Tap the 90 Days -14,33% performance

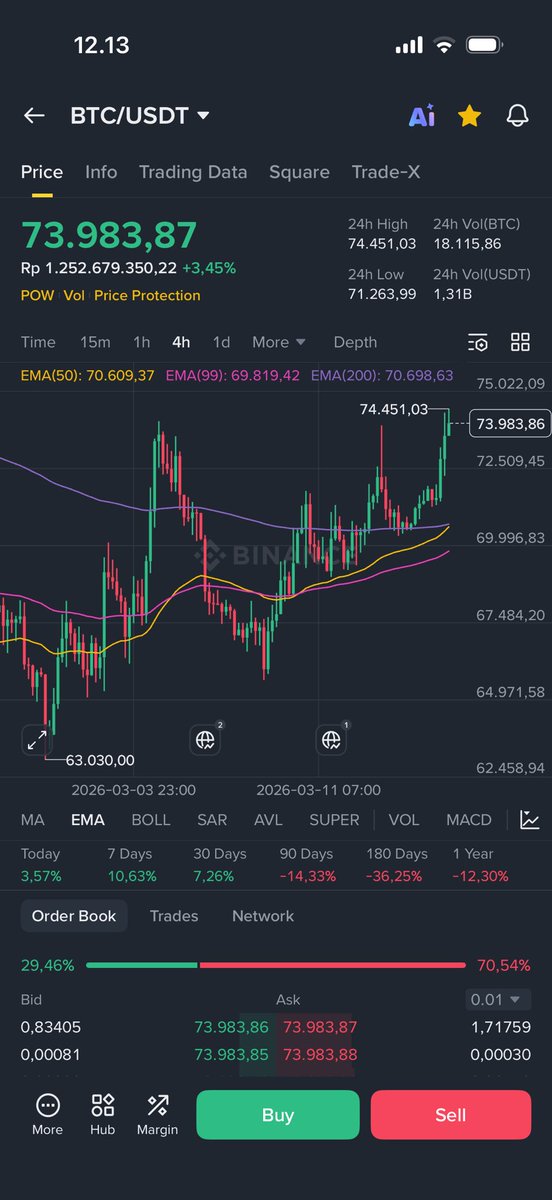coord(307,865)
